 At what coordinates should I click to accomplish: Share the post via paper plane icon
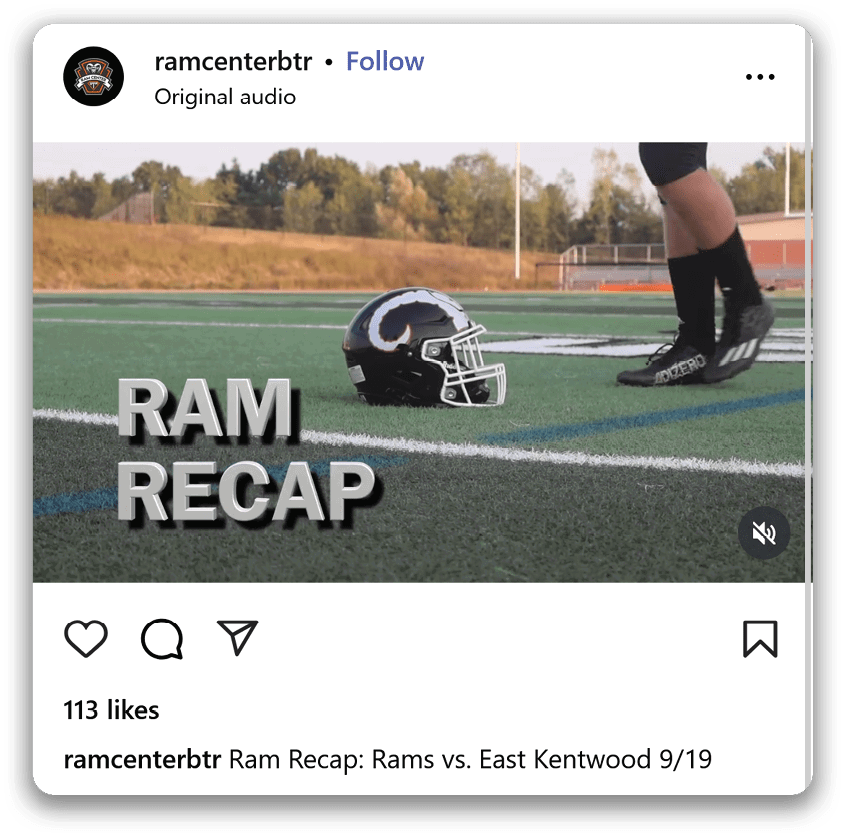237,637
